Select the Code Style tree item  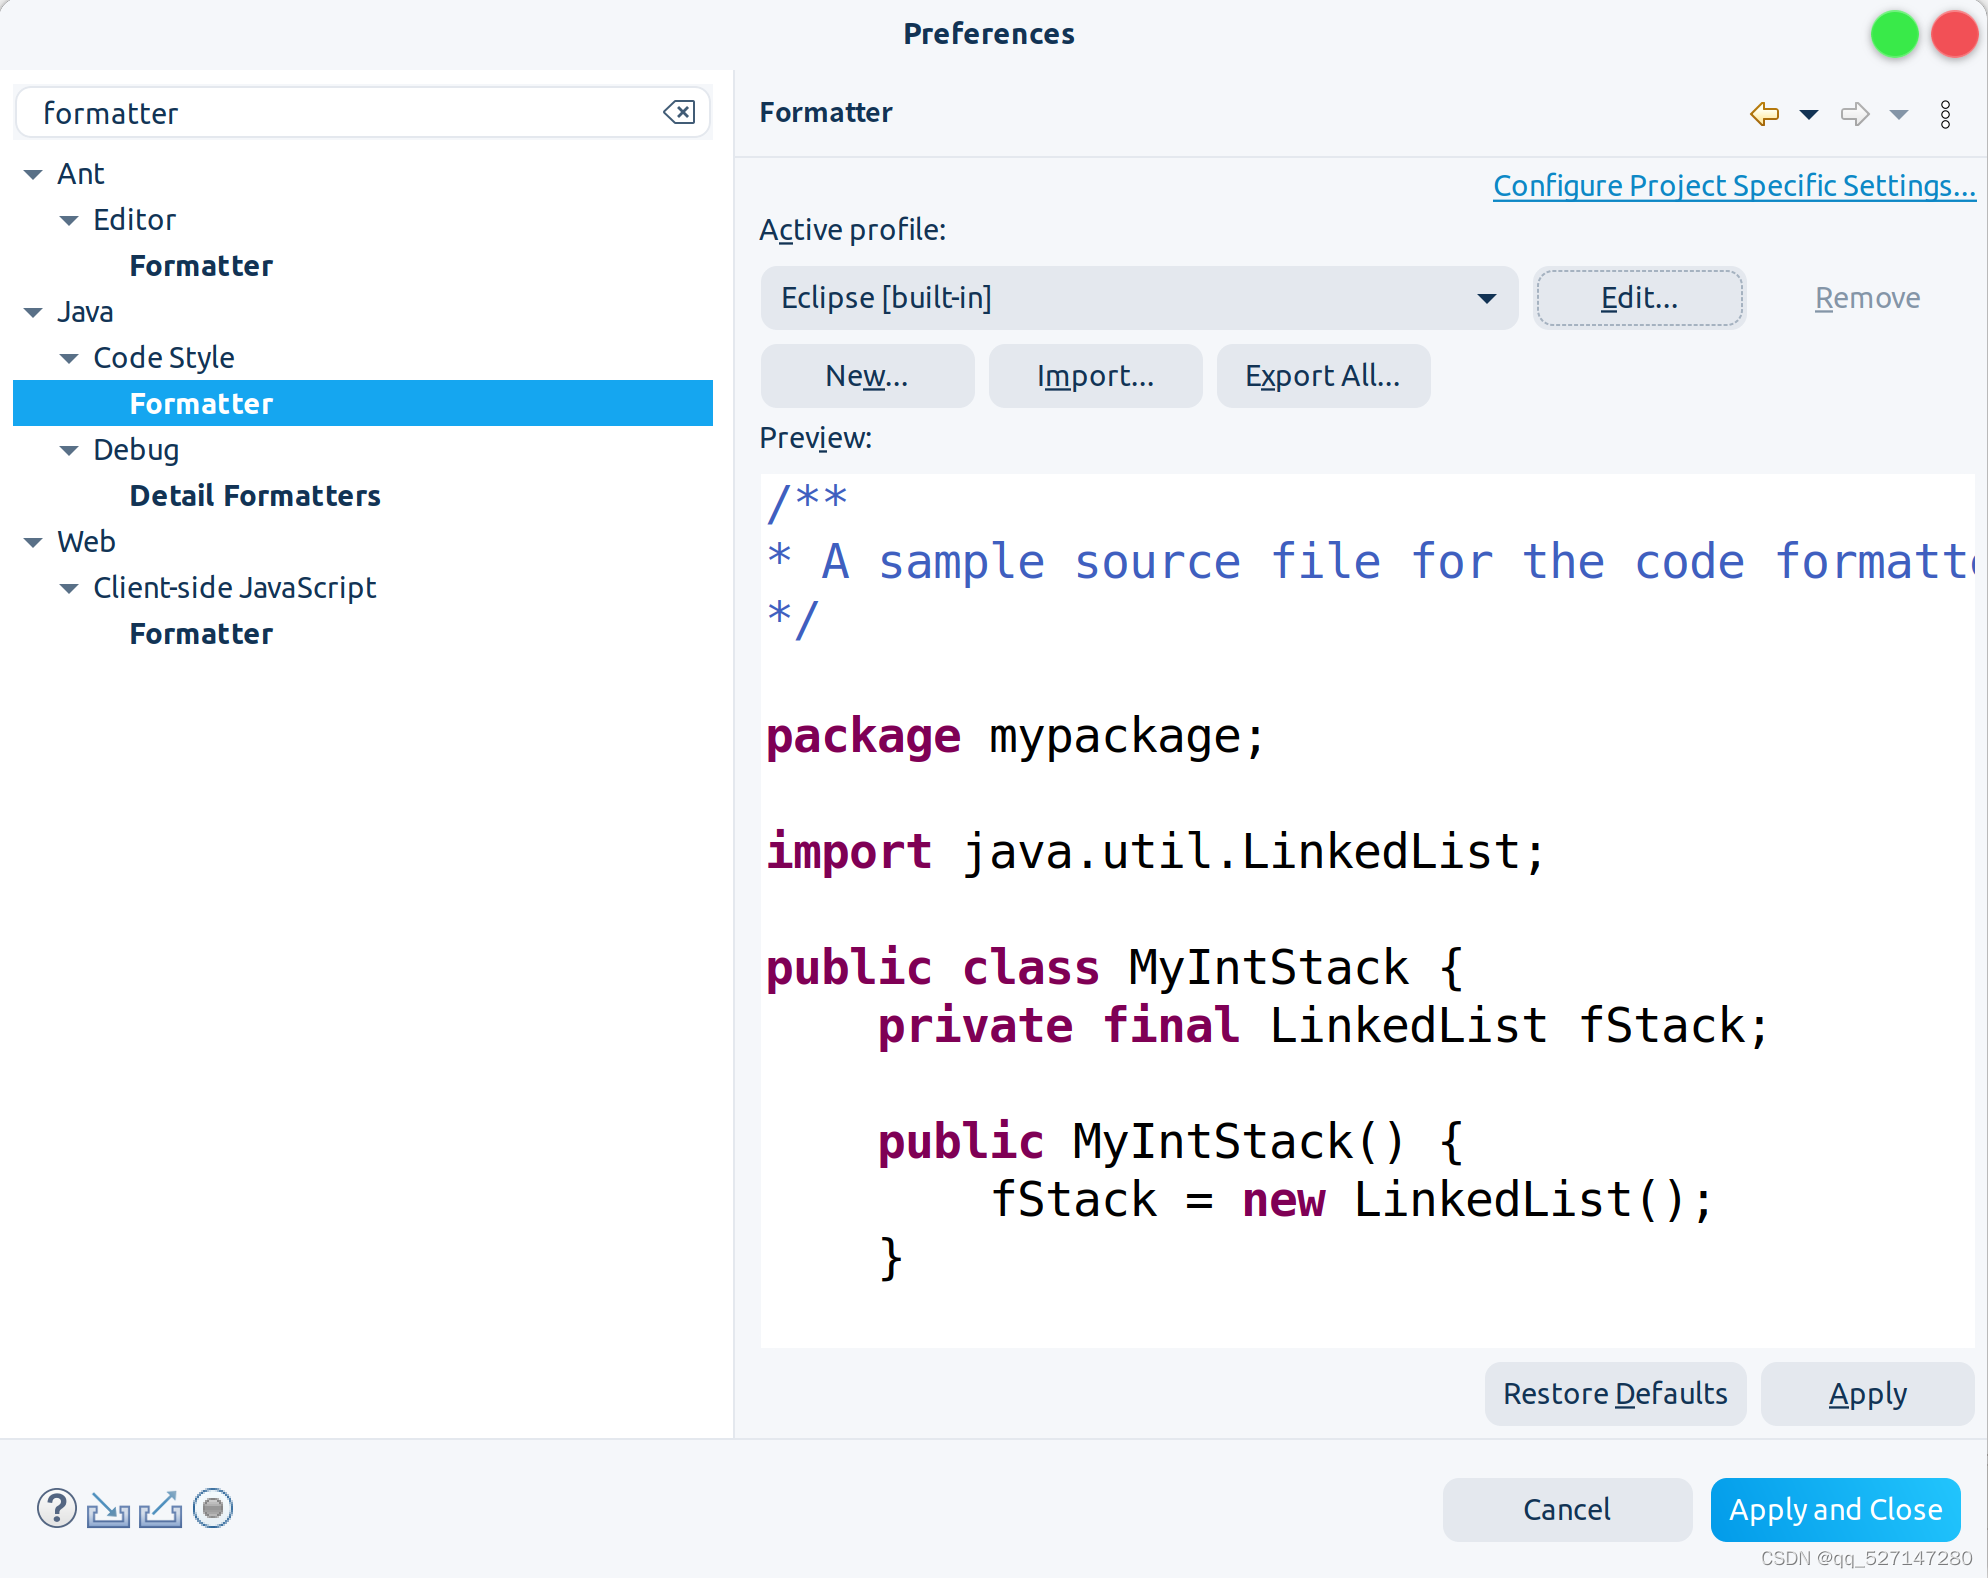pos(164,358)
